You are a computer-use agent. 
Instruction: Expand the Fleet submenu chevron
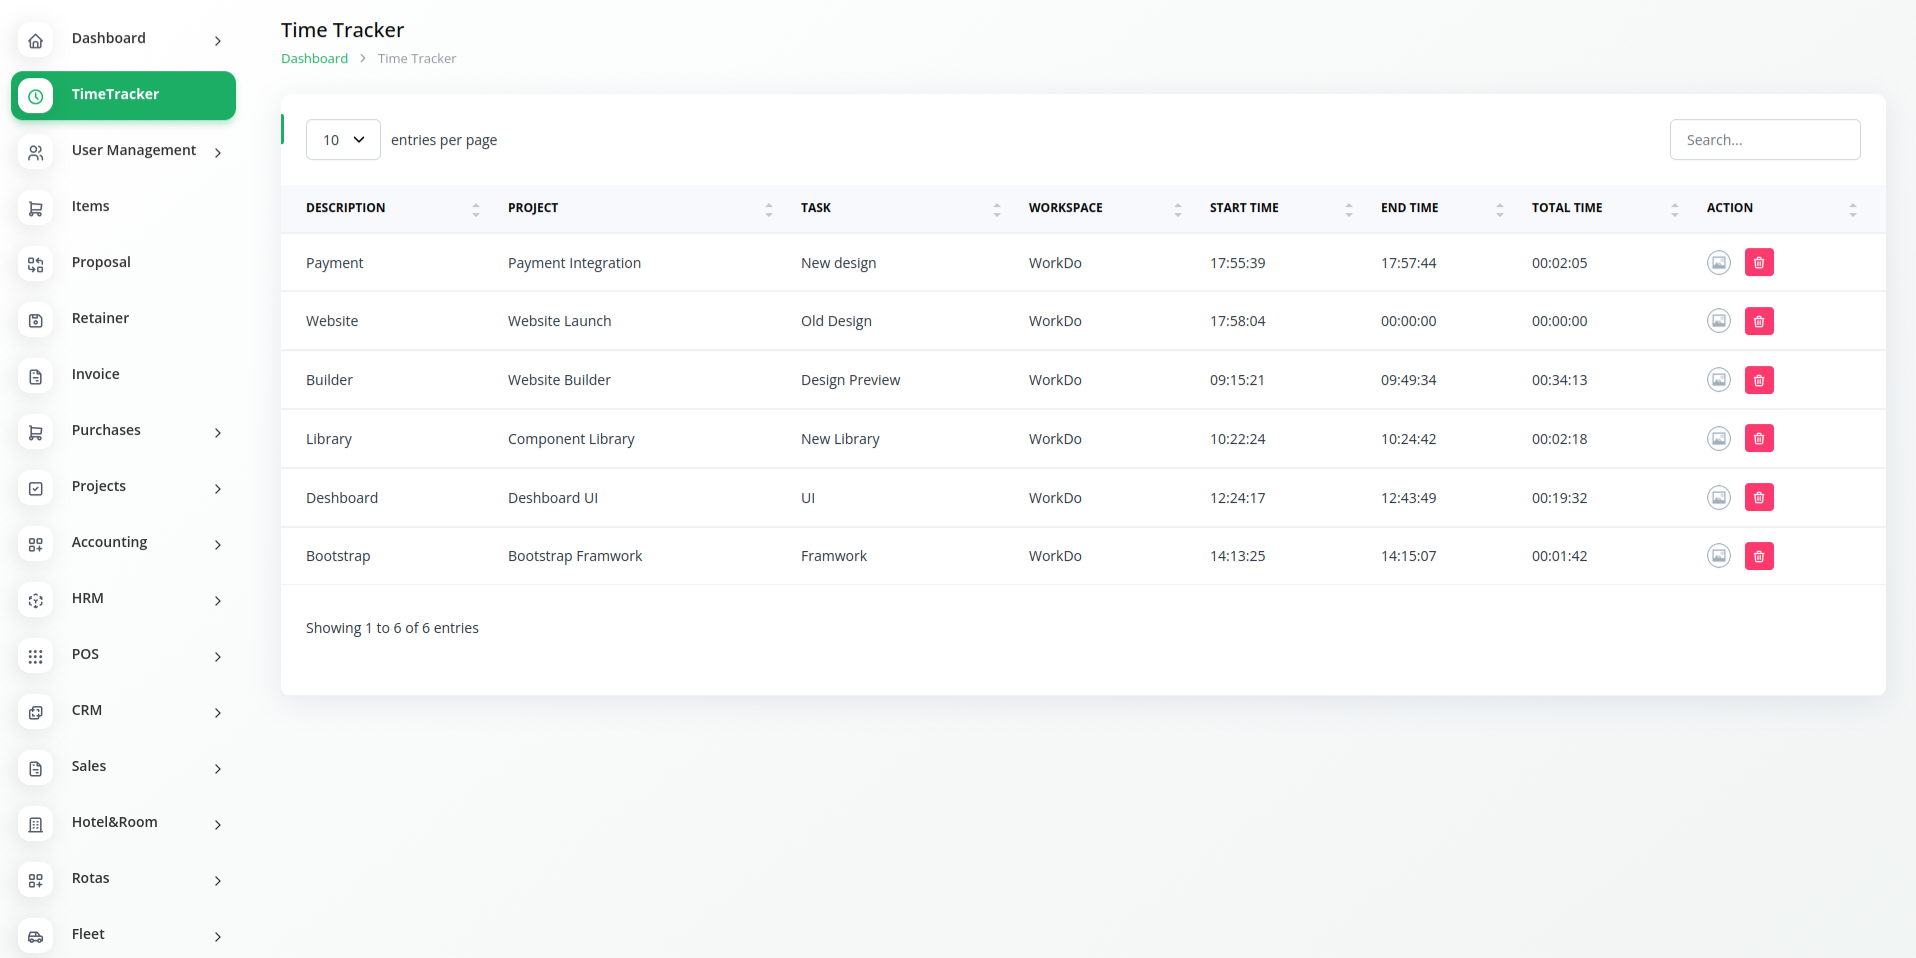[217, 937]
